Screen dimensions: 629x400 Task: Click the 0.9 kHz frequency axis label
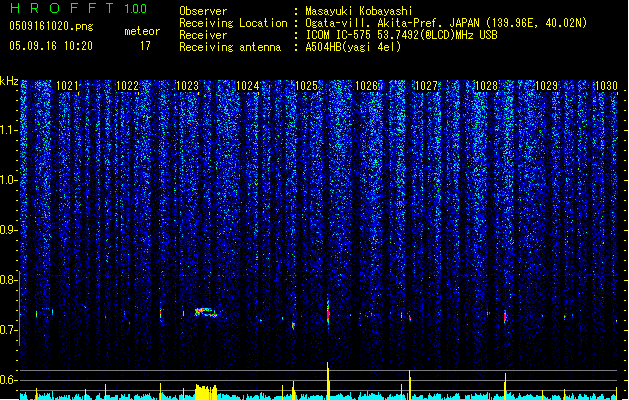click(8, 230)
